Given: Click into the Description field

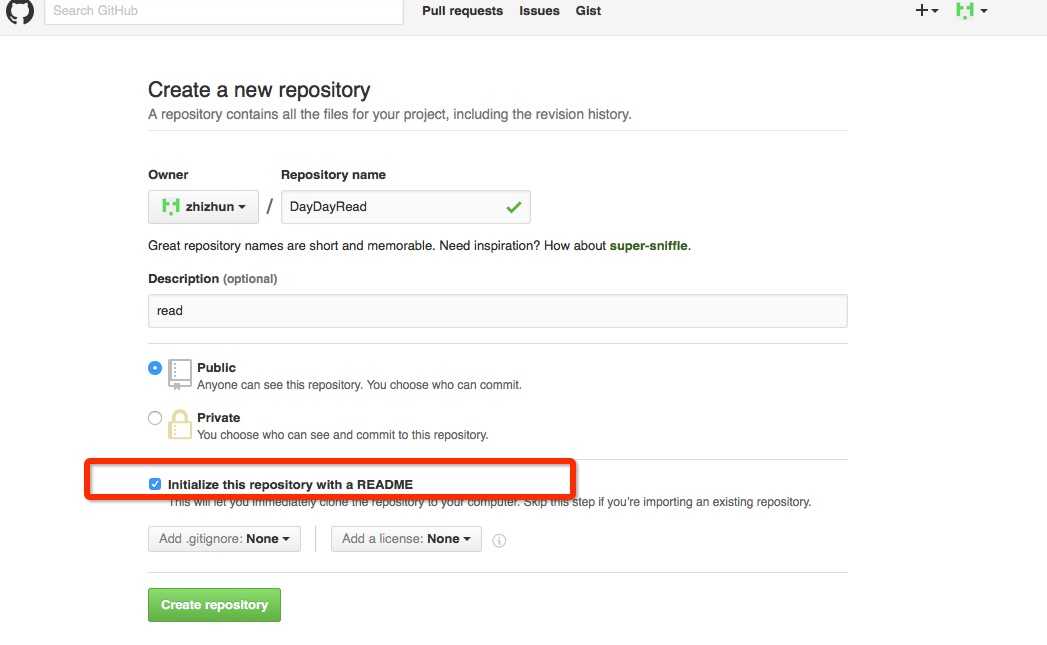Looking at the screenshot, I should pyautogui.click(x=497, y=311).
